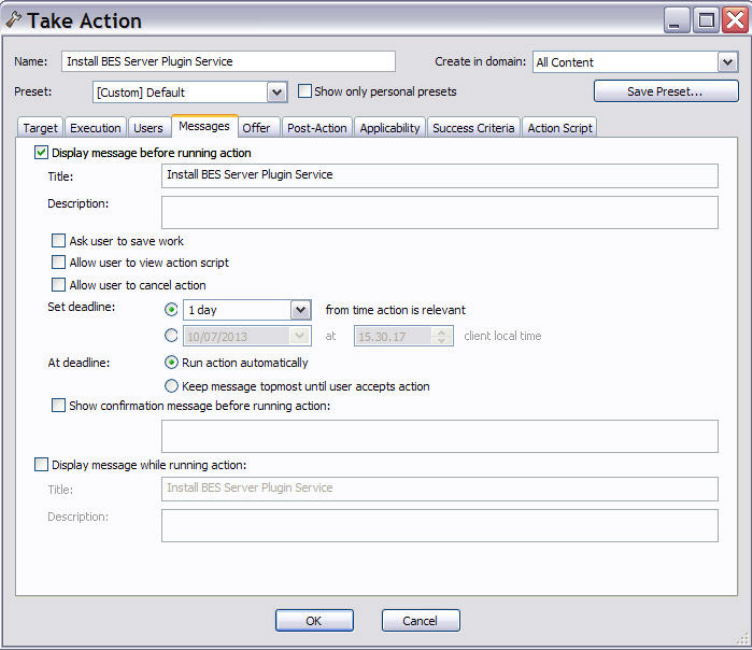
Task: Select the specific date deadline radio button
Action: click(171, 335)
